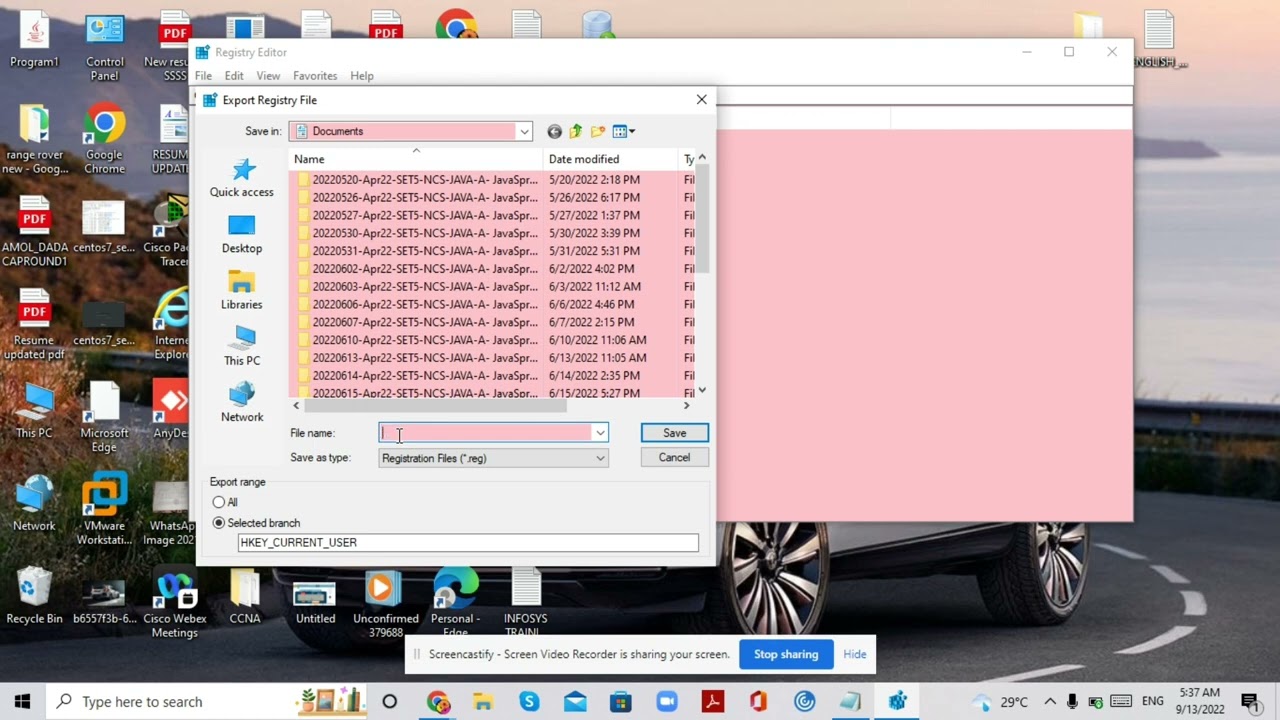Close the Export Registry File dialog
The image size is (1280, 720).
point(701,100)
